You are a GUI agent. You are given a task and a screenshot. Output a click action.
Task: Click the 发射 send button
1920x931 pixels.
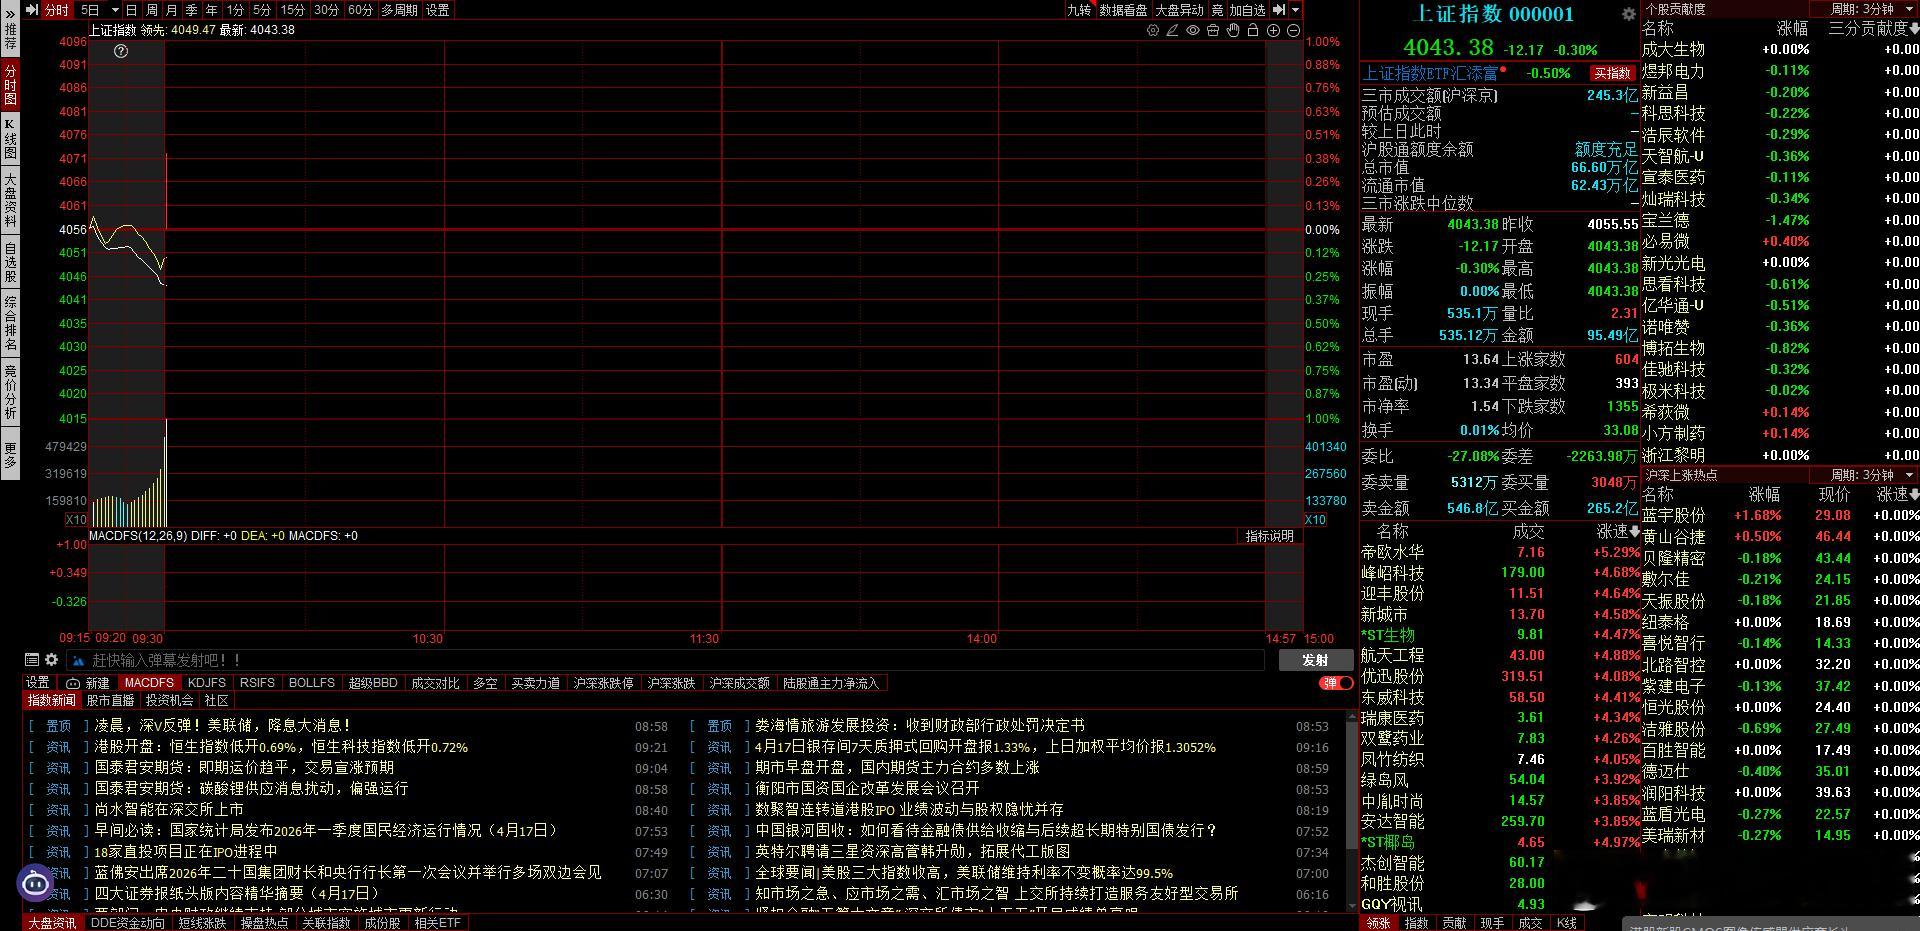pos(1315,660)
